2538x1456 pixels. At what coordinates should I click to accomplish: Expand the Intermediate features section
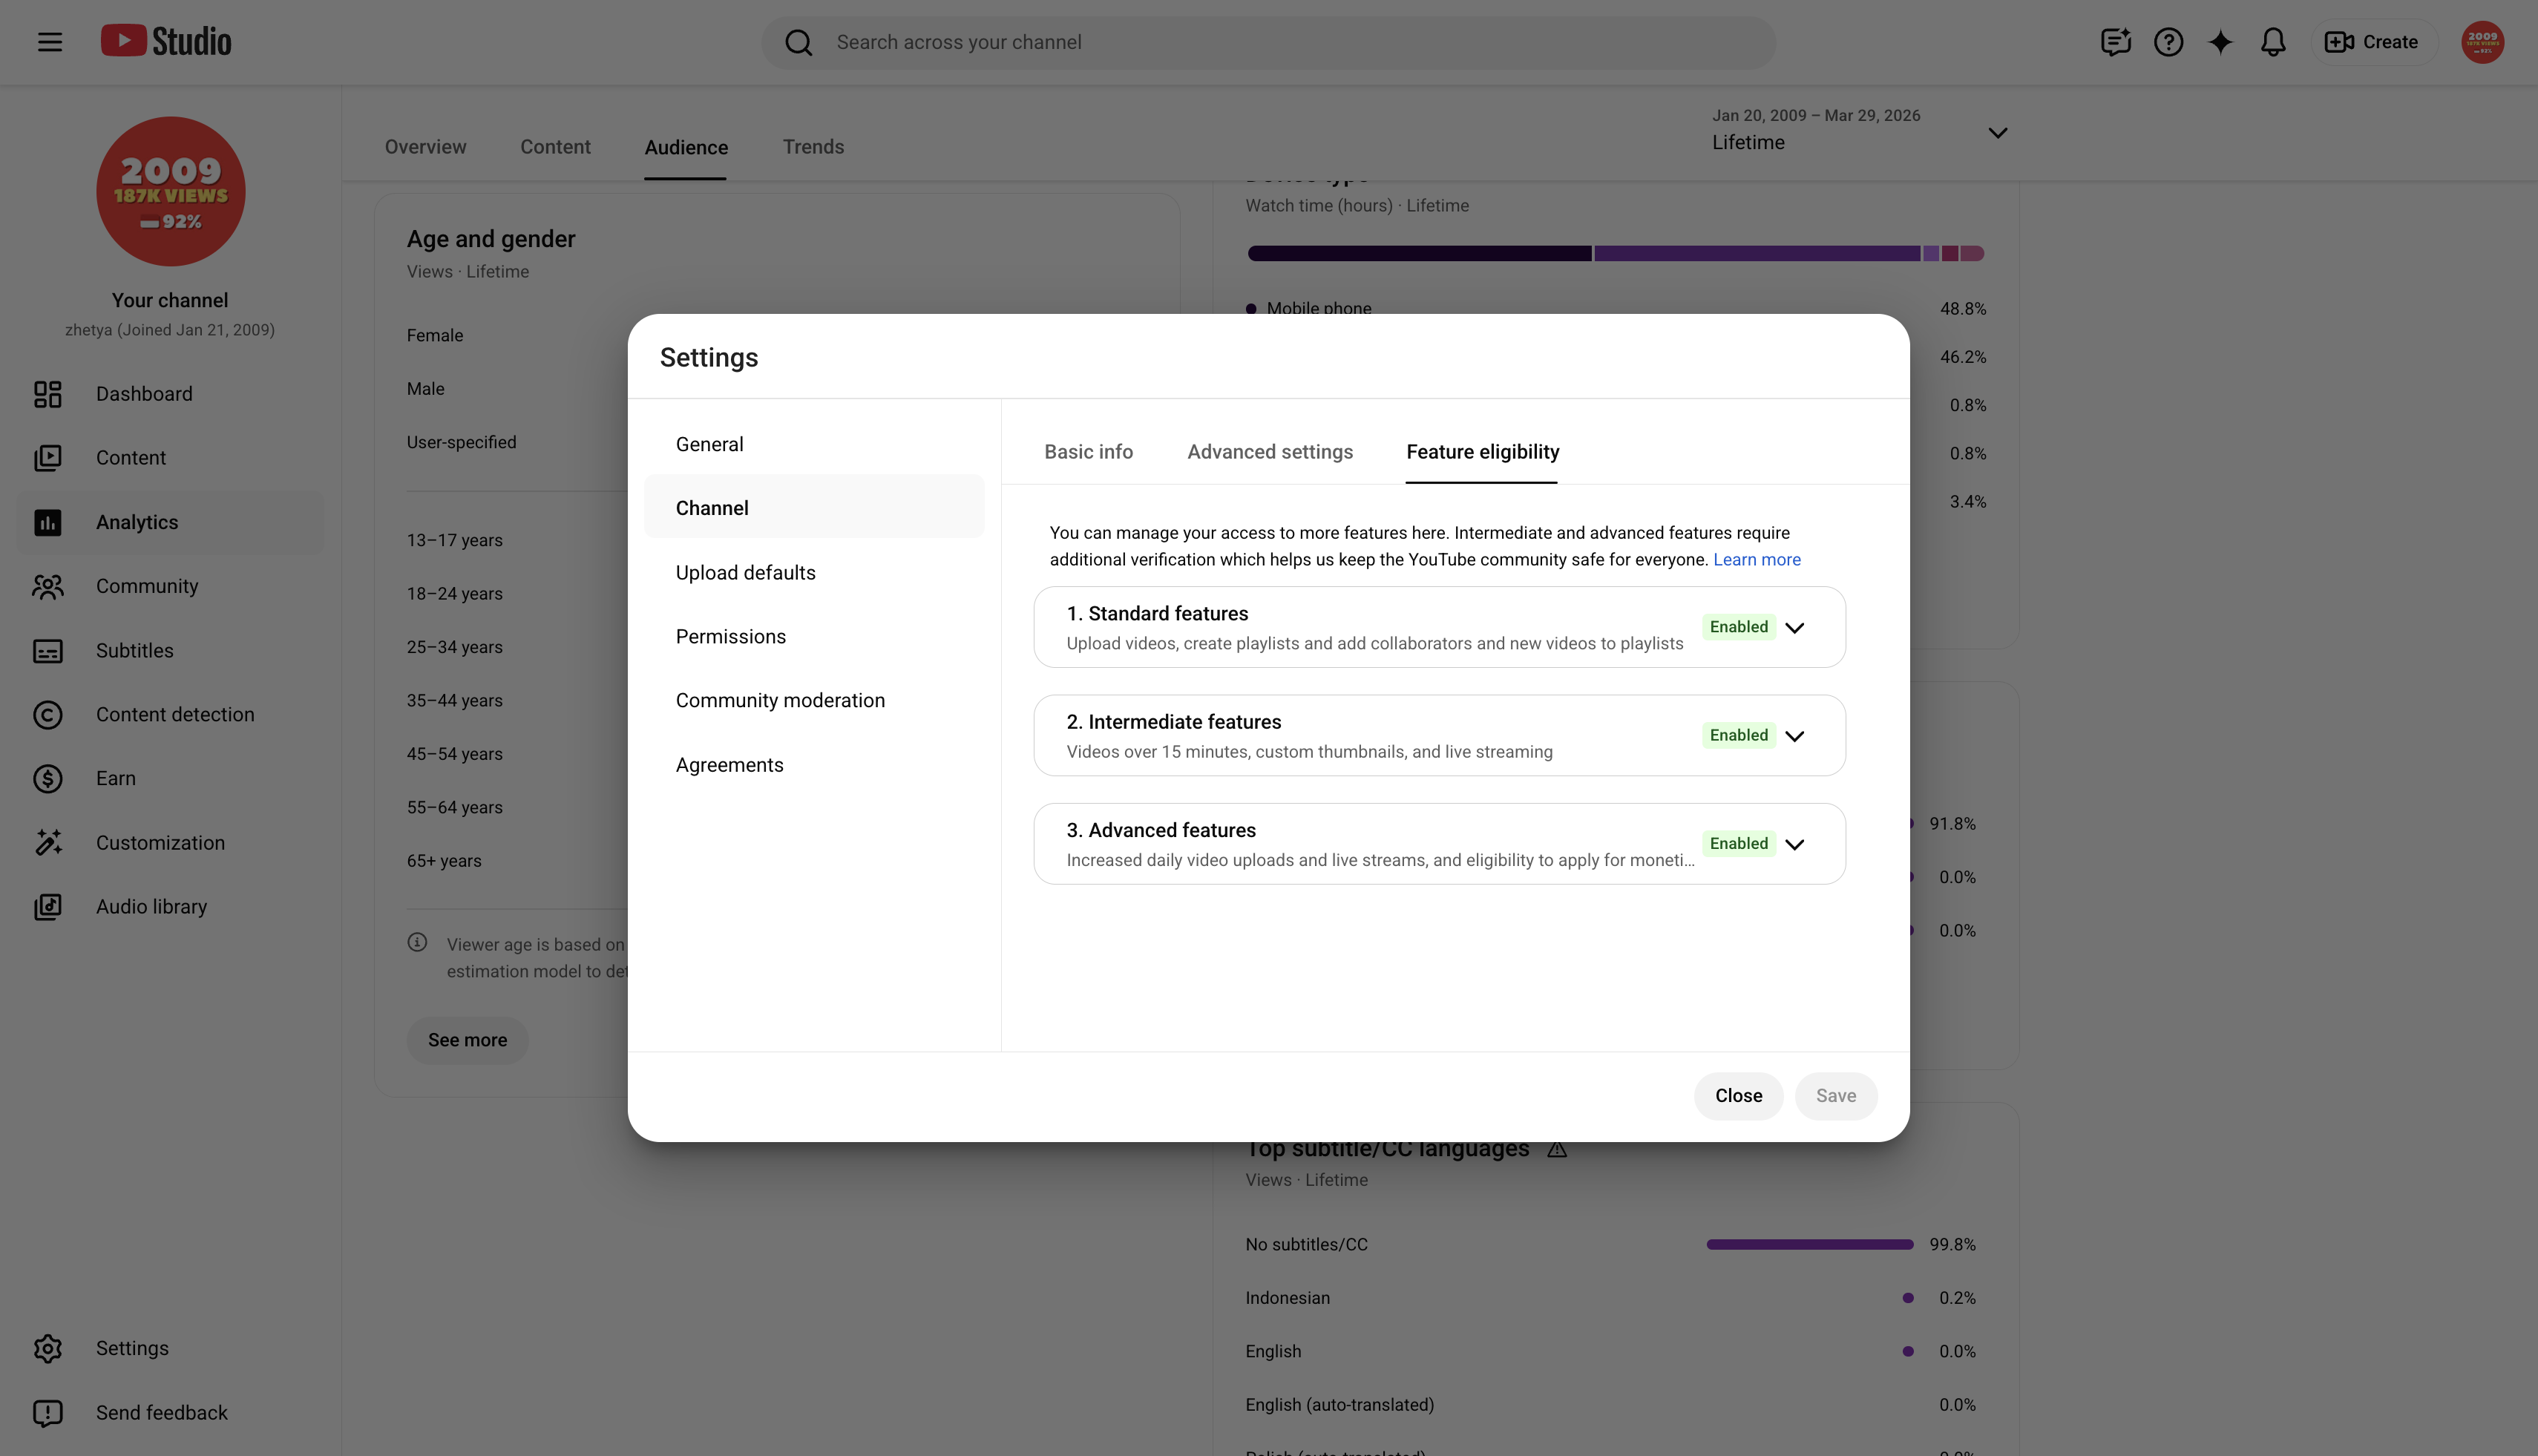(1795, 736)
